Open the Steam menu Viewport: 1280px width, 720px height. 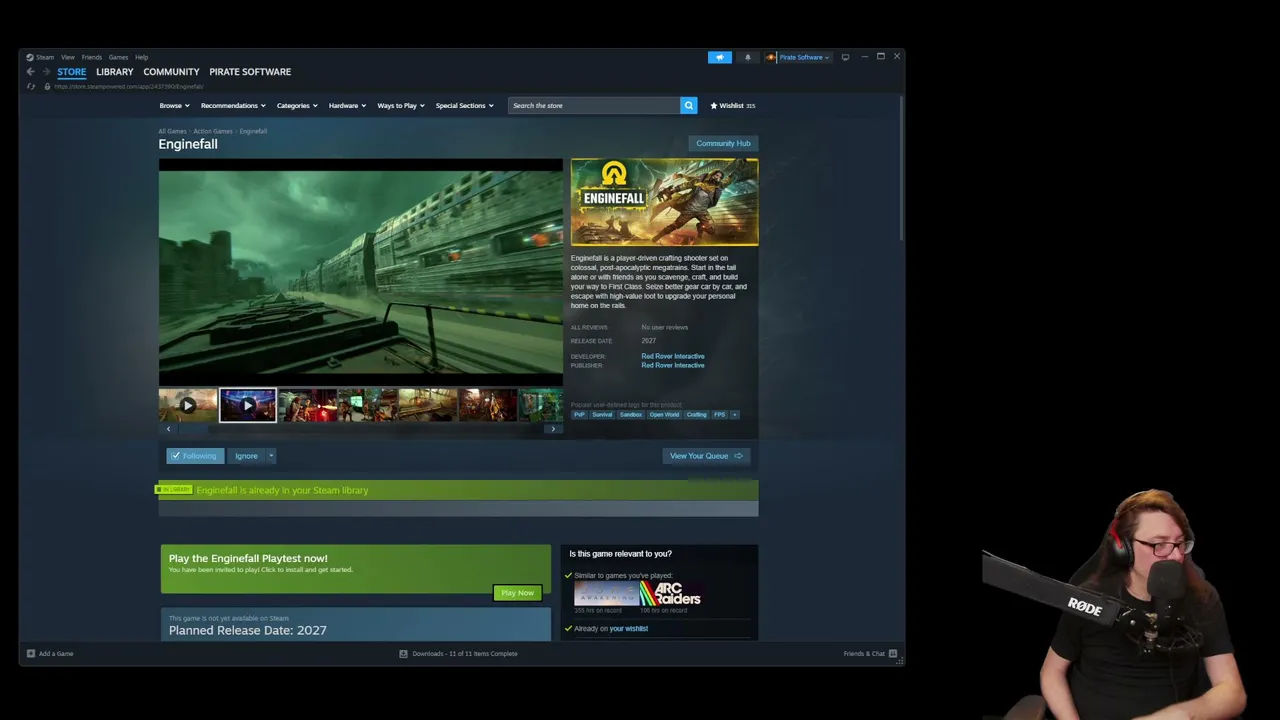45,57
